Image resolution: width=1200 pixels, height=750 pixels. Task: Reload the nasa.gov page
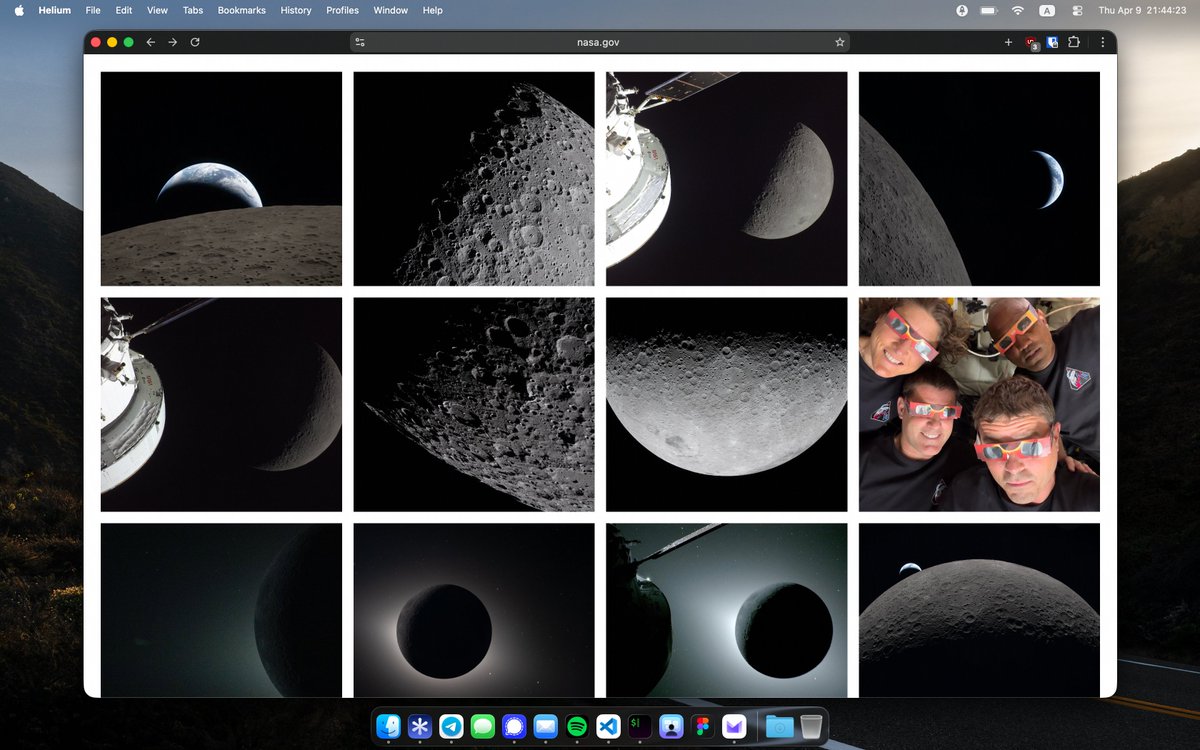coord(195,42)
